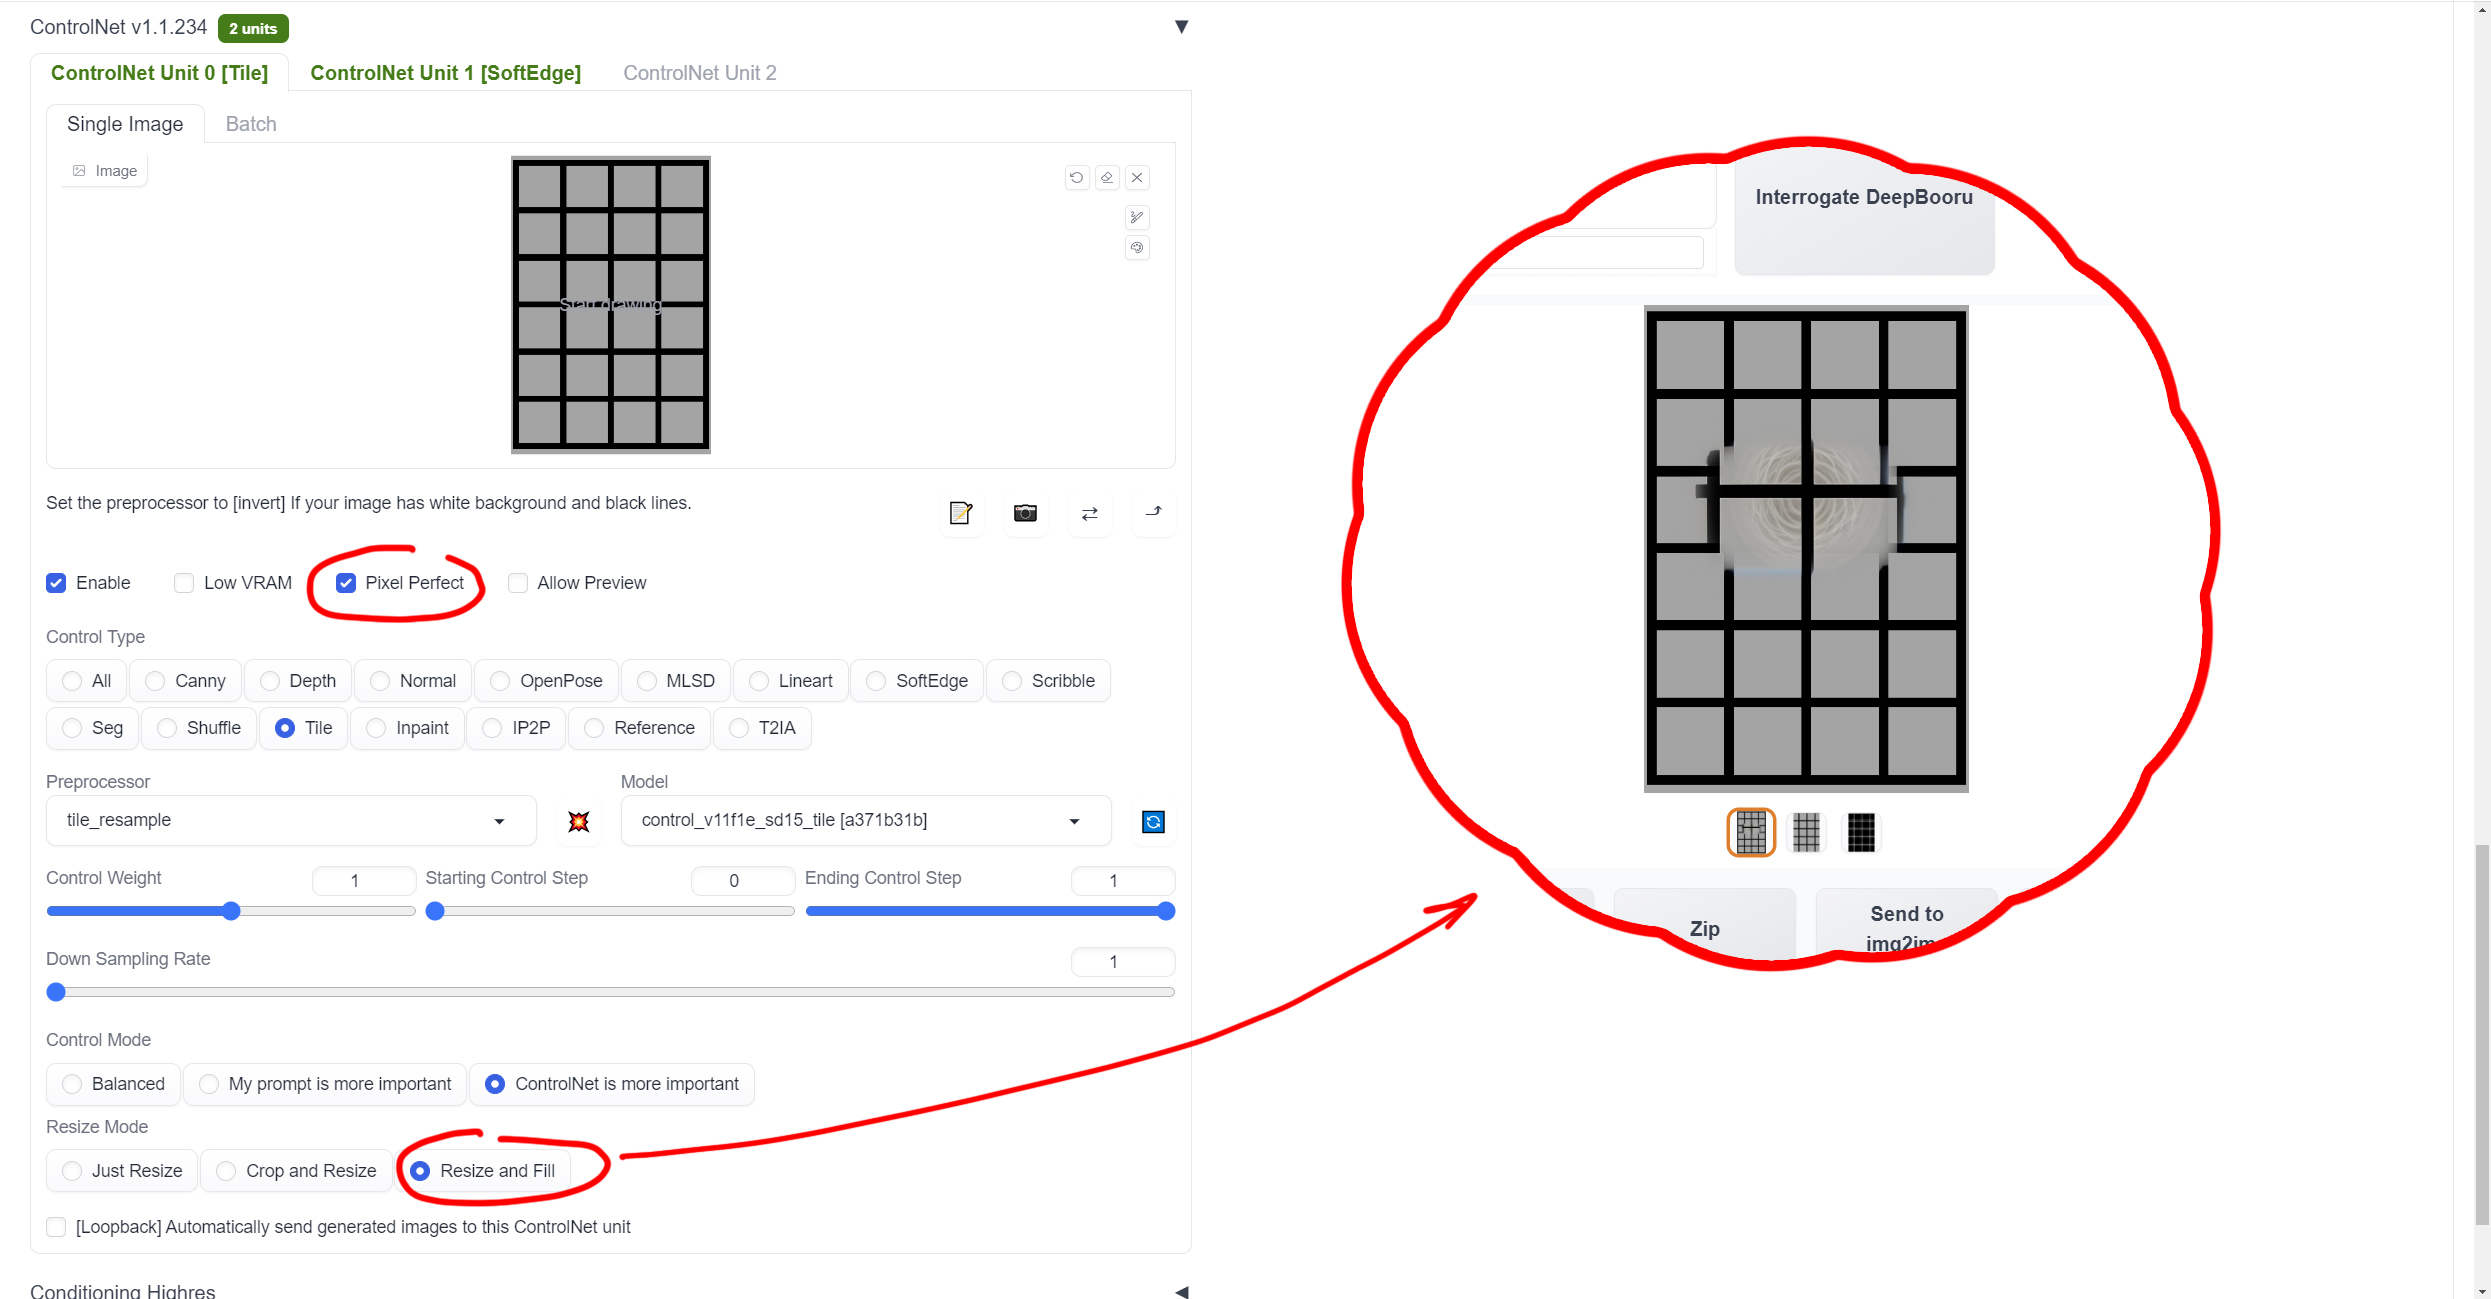Click the Interrogate DeepBooru button
2491x1299 pixels.
(x=1863, y=197)
